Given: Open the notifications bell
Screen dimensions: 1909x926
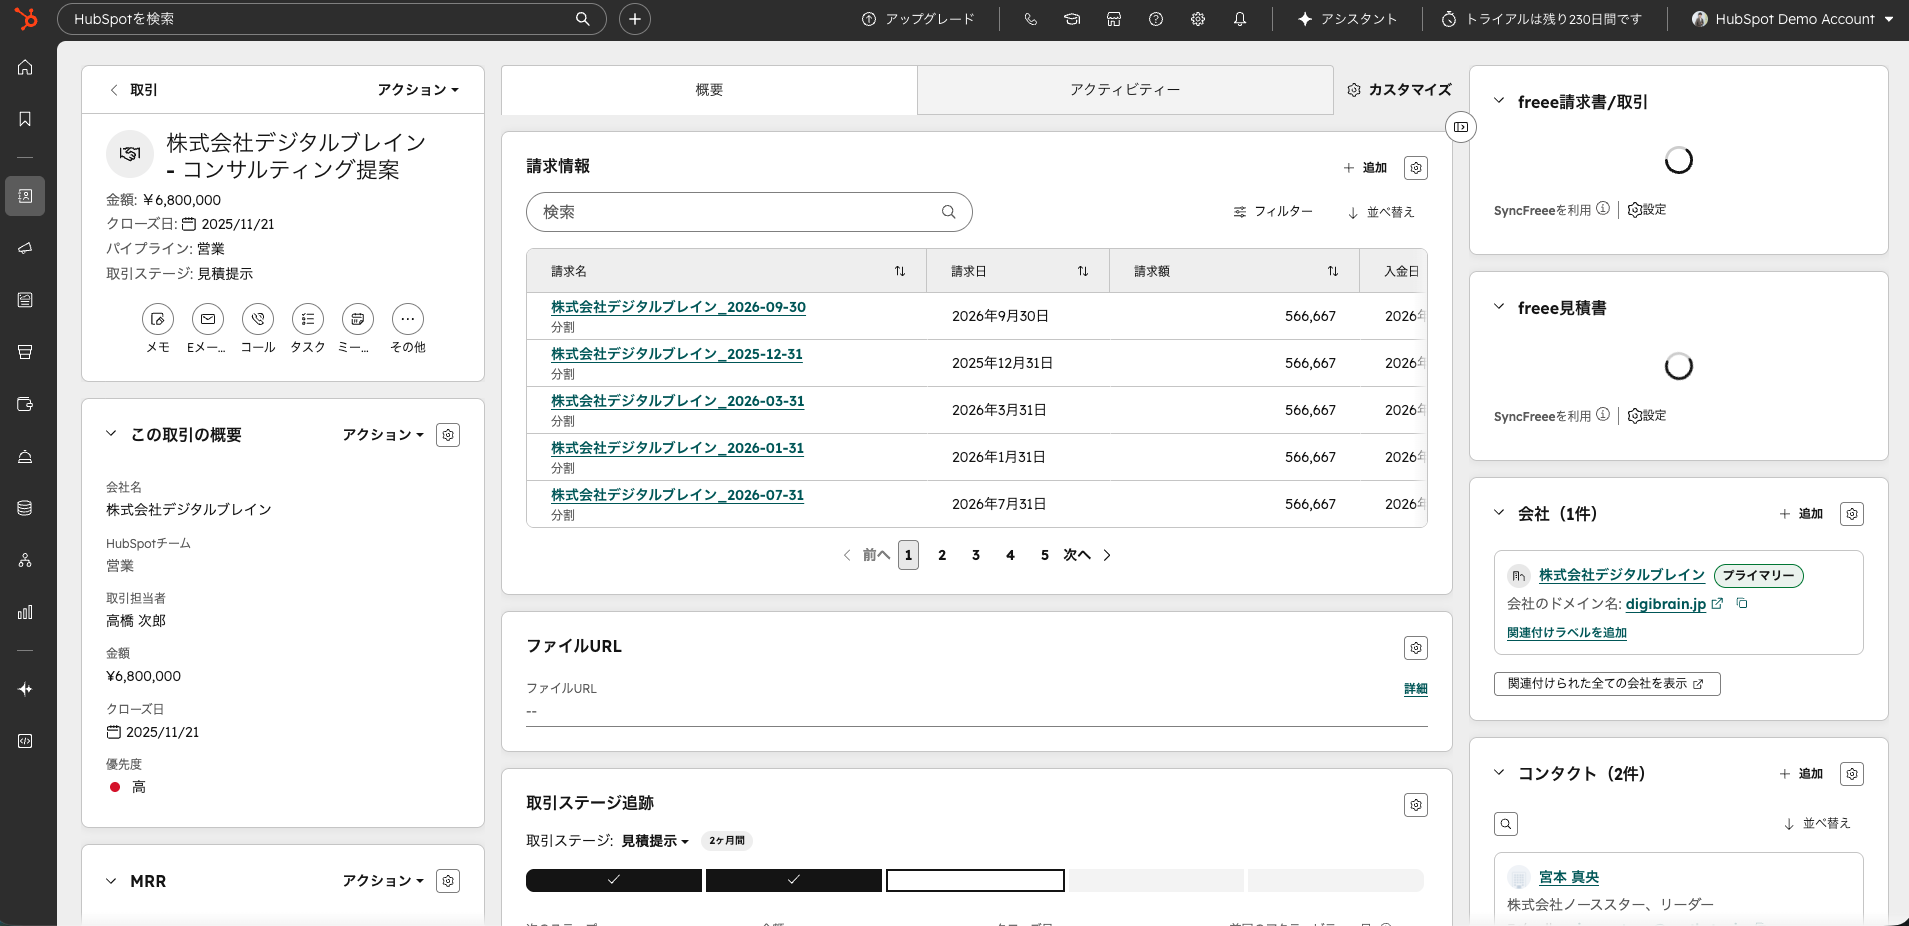Looking at the screenshot, I should pyautogui.click(x=1240, y=19).
